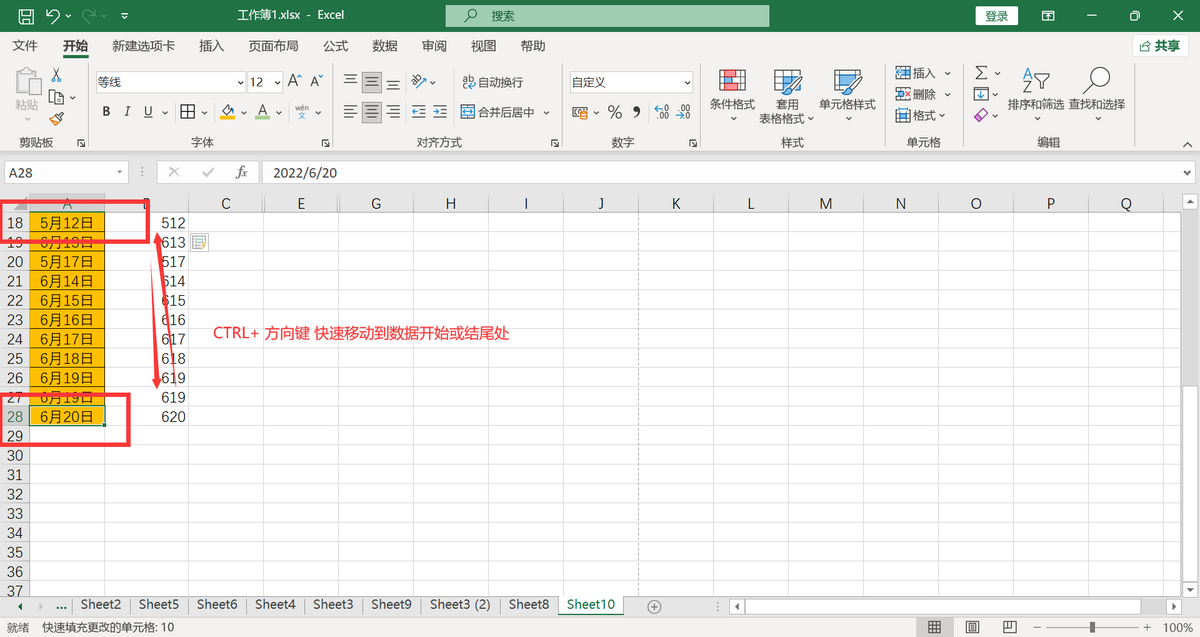Open the 等线 font name dropdown
This screenshot has height=637, width=1200.
click(240, 82)
